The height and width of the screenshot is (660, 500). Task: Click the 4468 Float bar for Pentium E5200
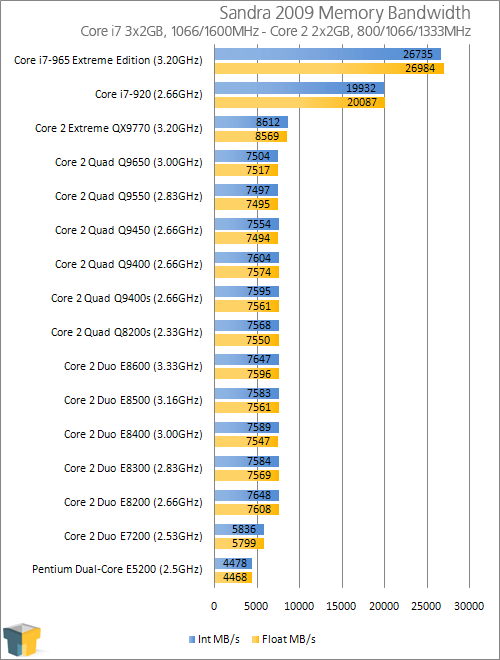point(233,577)
